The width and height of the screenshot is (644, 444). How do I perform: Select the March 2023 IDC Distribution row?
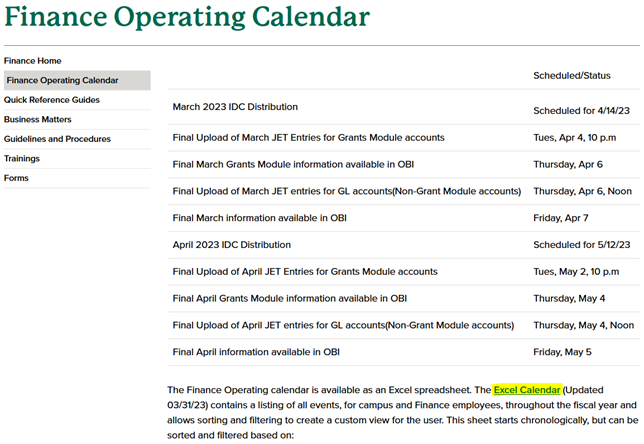point(235,107)
